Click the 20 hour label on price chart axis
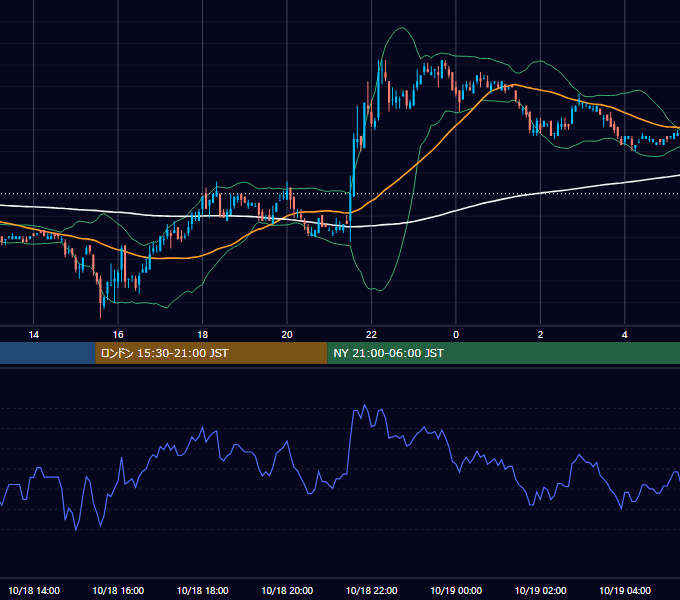This screenshot has height=600, width=680. point(287,335)
